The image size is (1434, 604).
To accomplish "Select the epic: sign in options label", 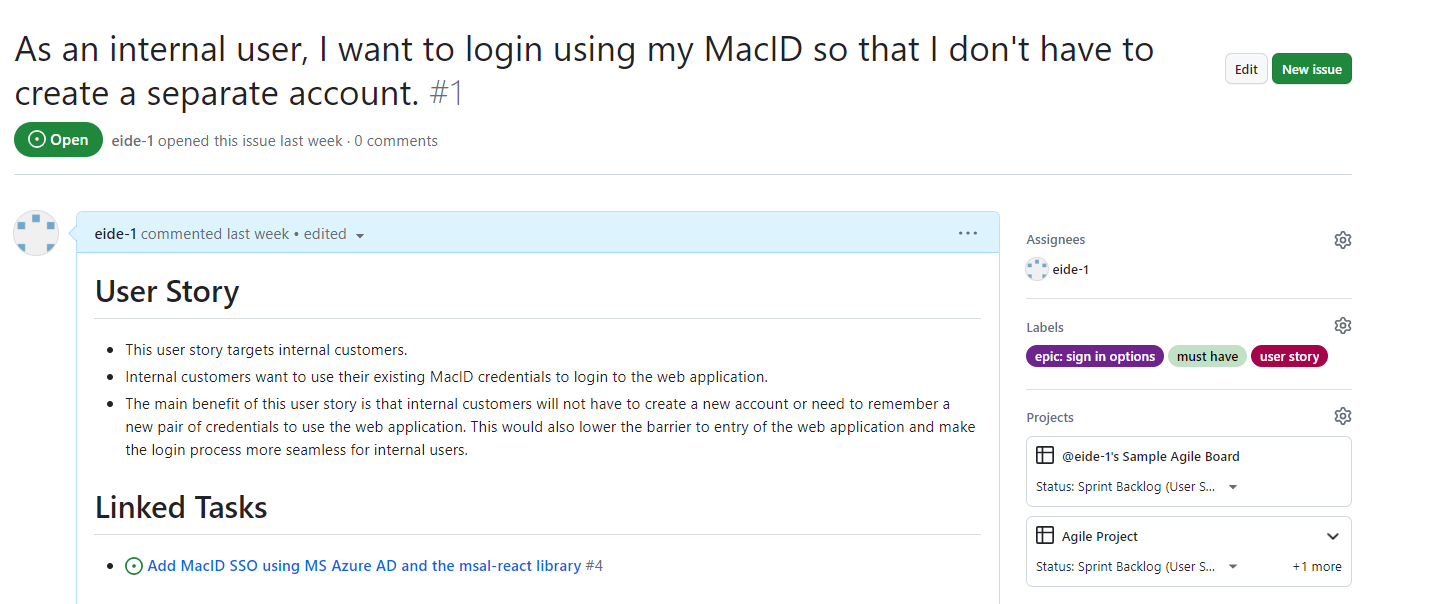I will pyautogui.click(x=1095, y=357).
